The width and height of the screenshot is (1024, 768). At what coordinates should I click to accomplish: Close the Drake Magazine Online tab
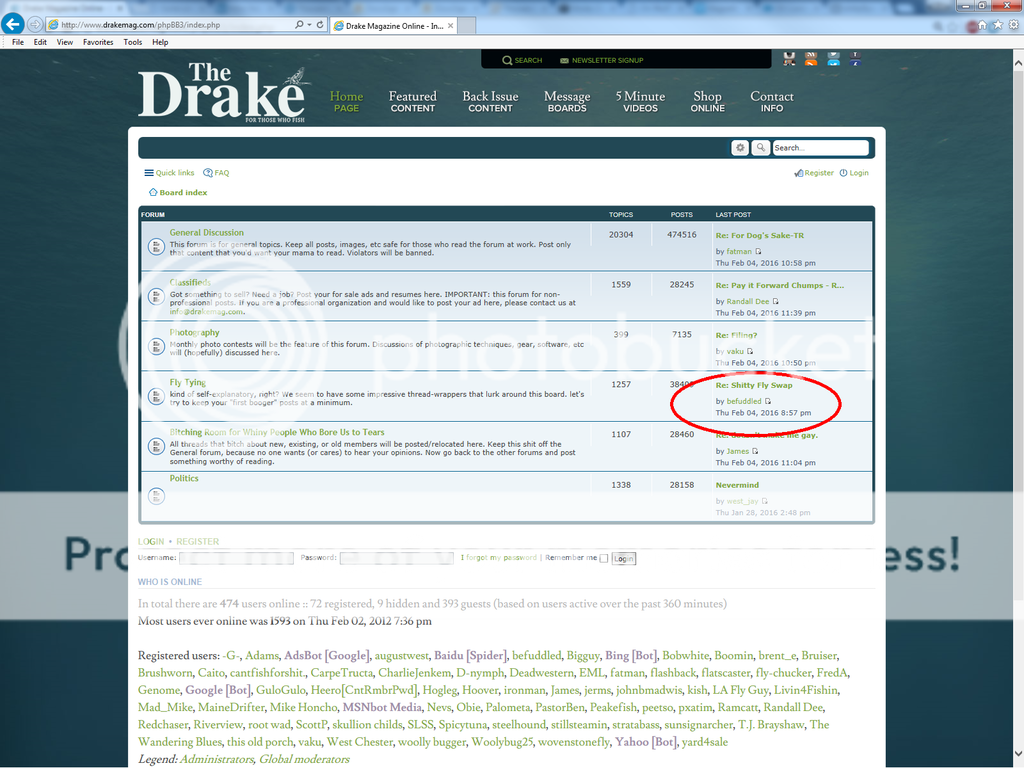pos(451,25)
